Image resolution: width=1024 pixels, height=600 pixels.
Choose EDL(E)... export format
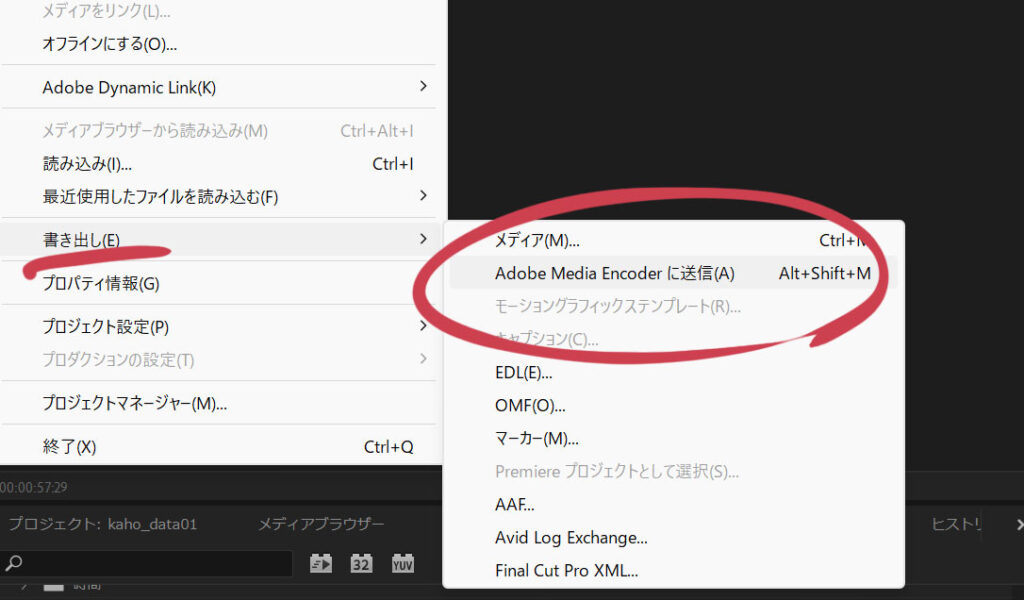pos(523,373)
